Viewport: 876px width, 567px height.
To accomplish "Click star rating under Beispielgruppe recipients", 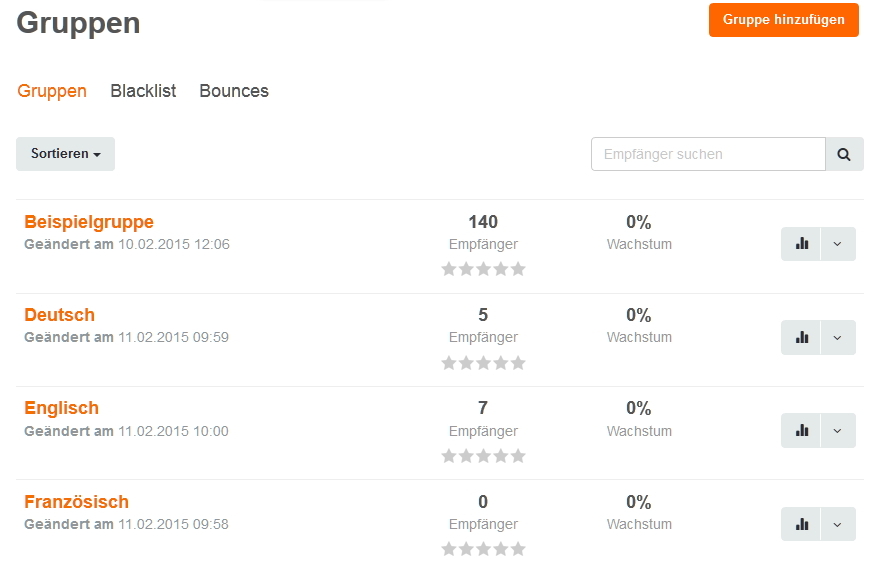I will (483, 269).
